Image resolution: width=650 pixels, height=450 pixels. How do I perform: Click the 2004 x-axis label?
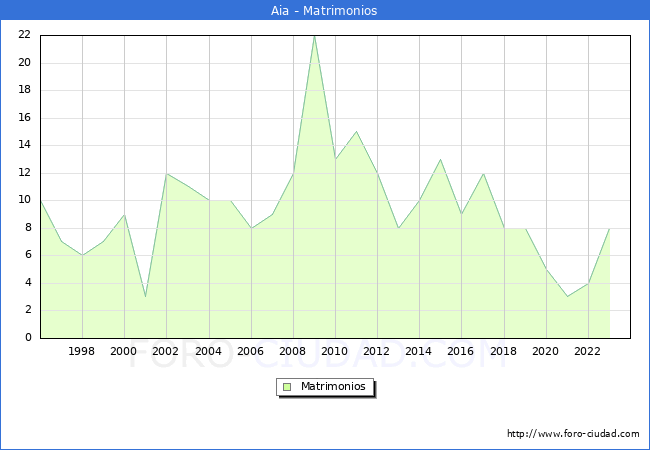[208, 351]
